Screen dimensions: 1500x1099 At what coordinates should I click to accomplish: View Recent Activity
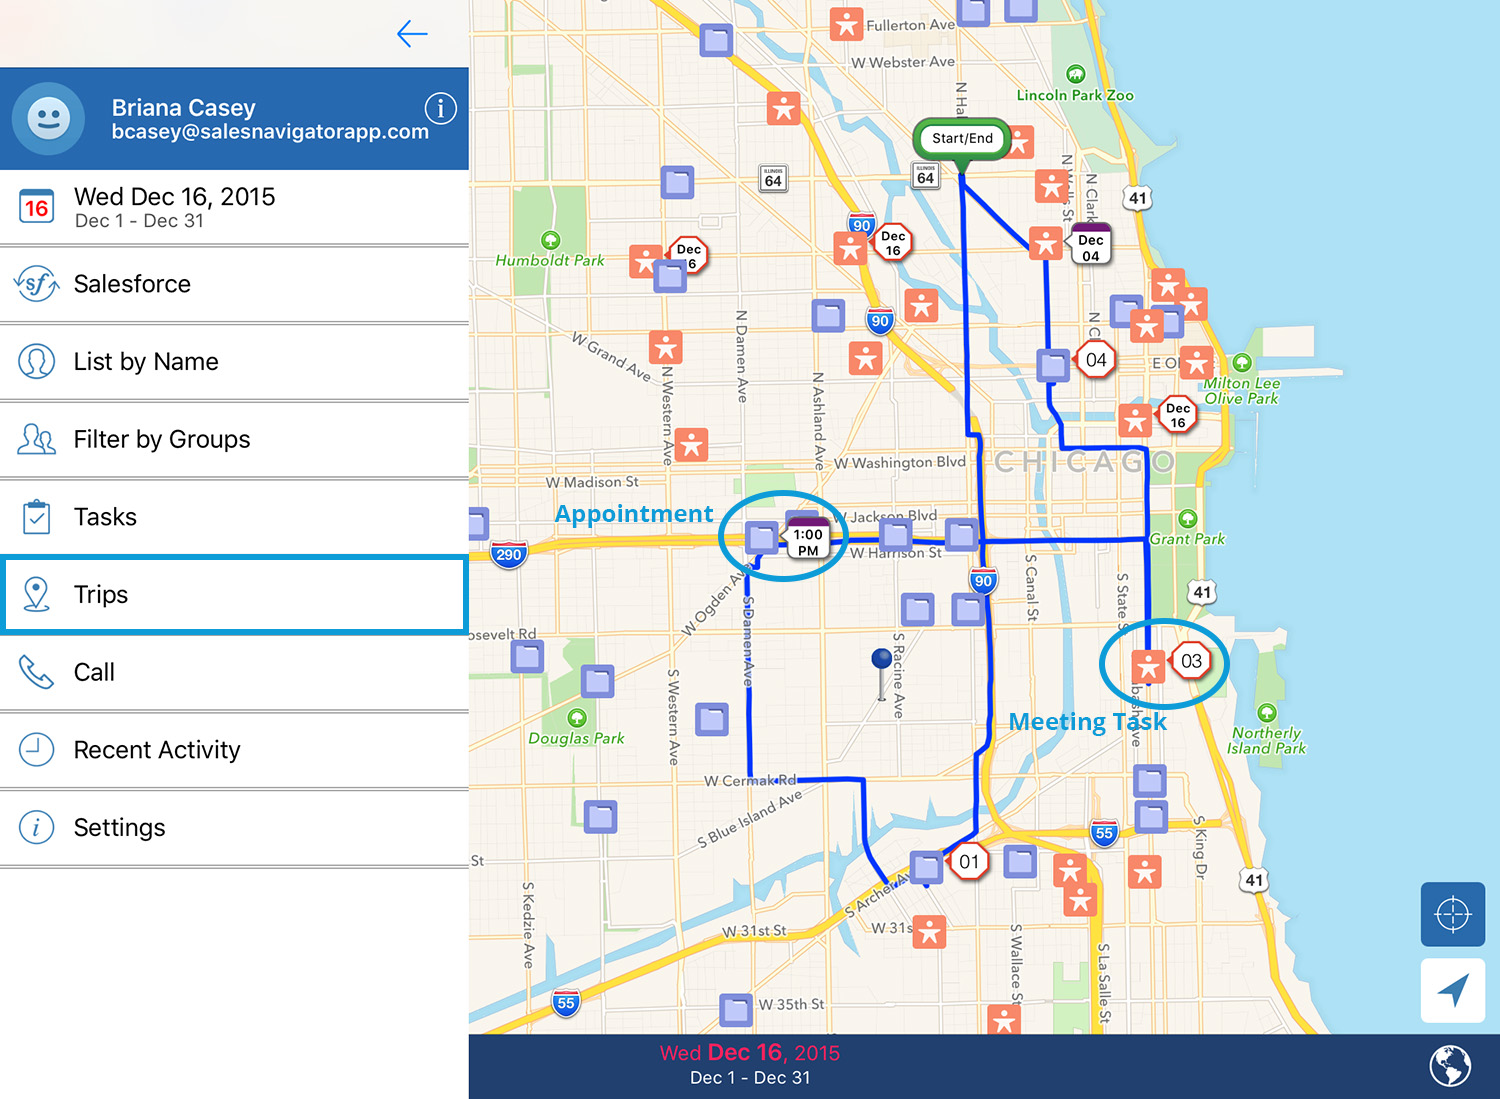point(234,750)
